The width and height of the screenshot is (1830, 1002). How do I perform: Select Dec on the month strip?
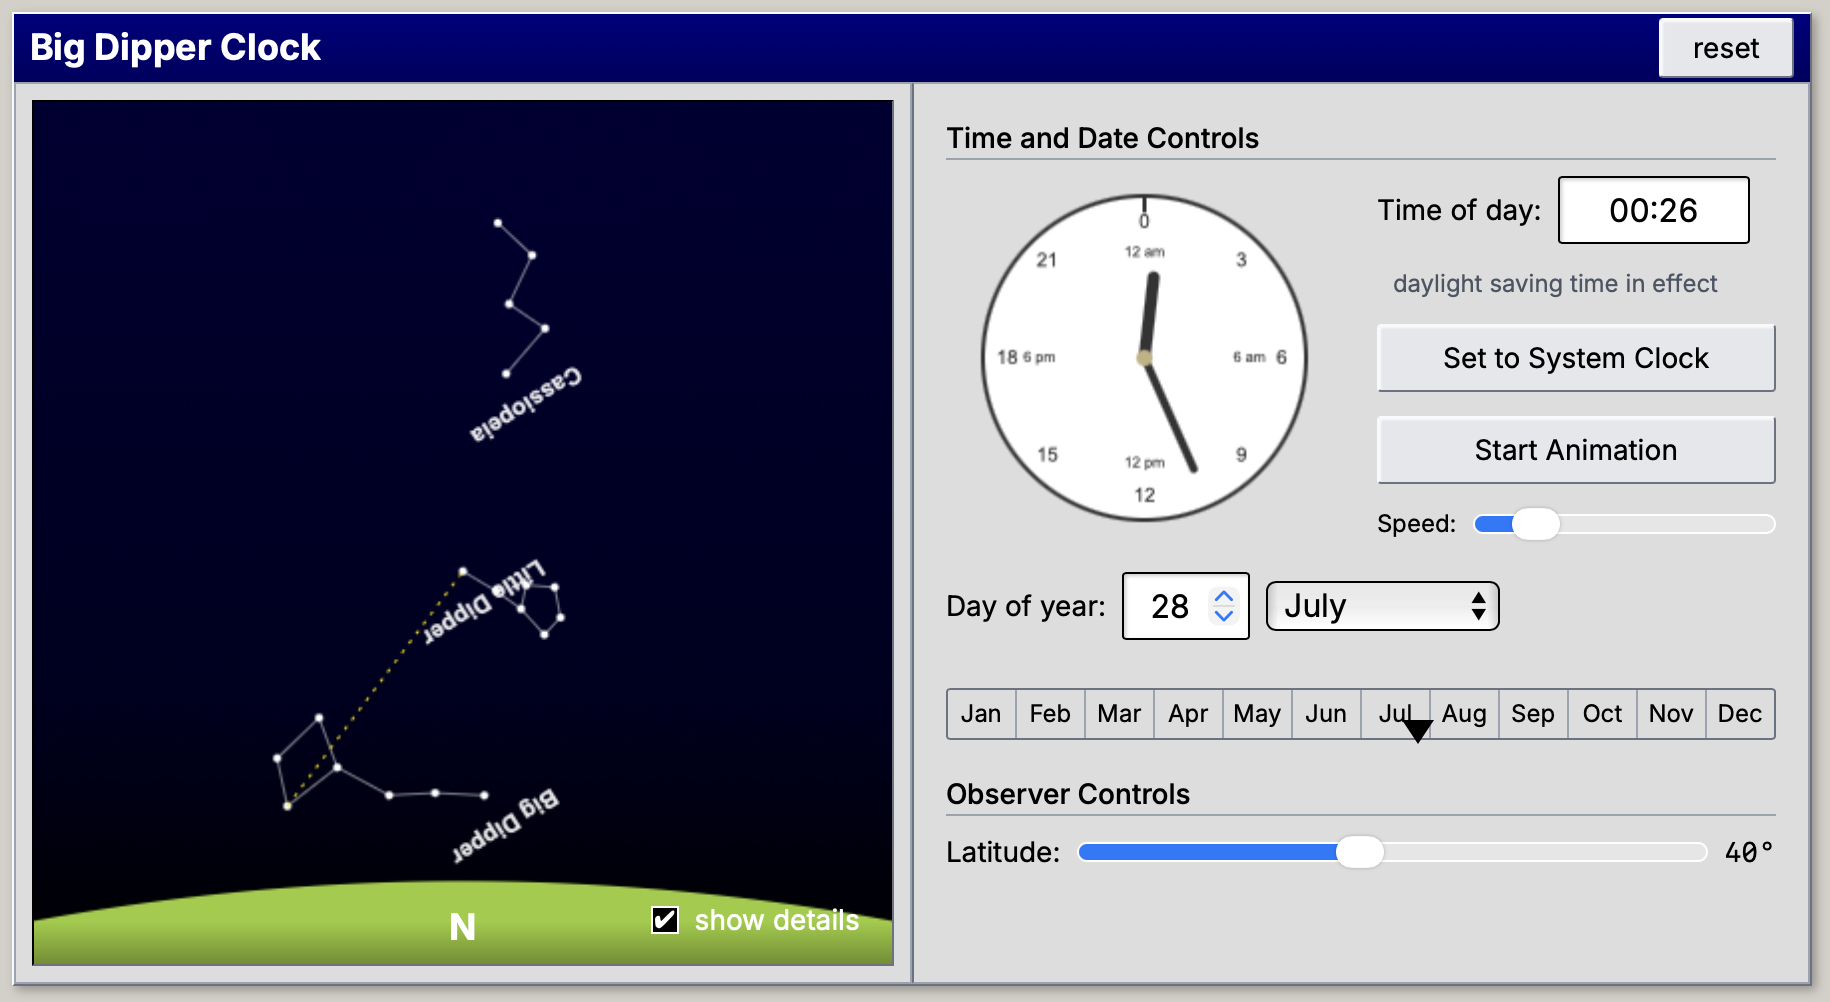pyautogui.click(x=1740, y=714)
